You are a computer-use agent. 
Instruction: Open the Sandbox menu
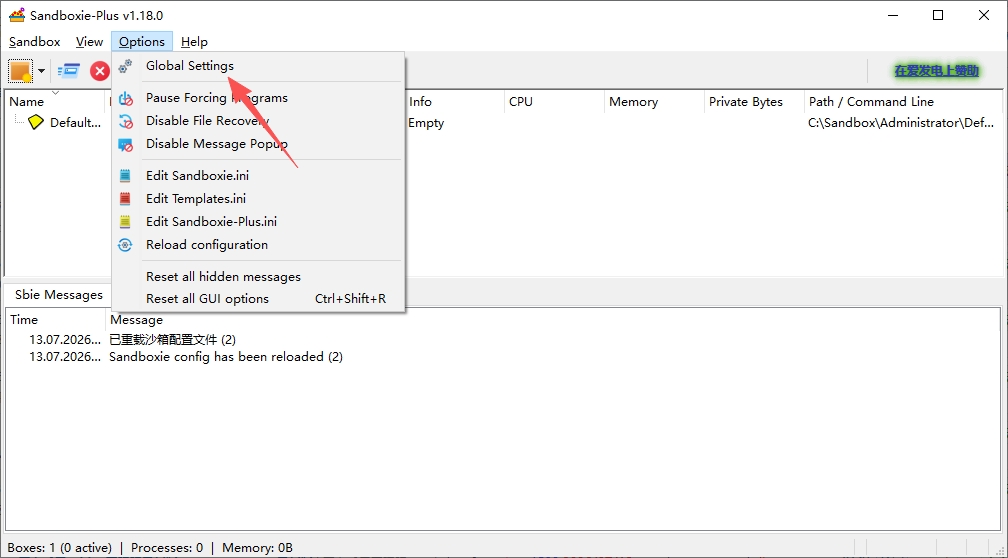35,42
